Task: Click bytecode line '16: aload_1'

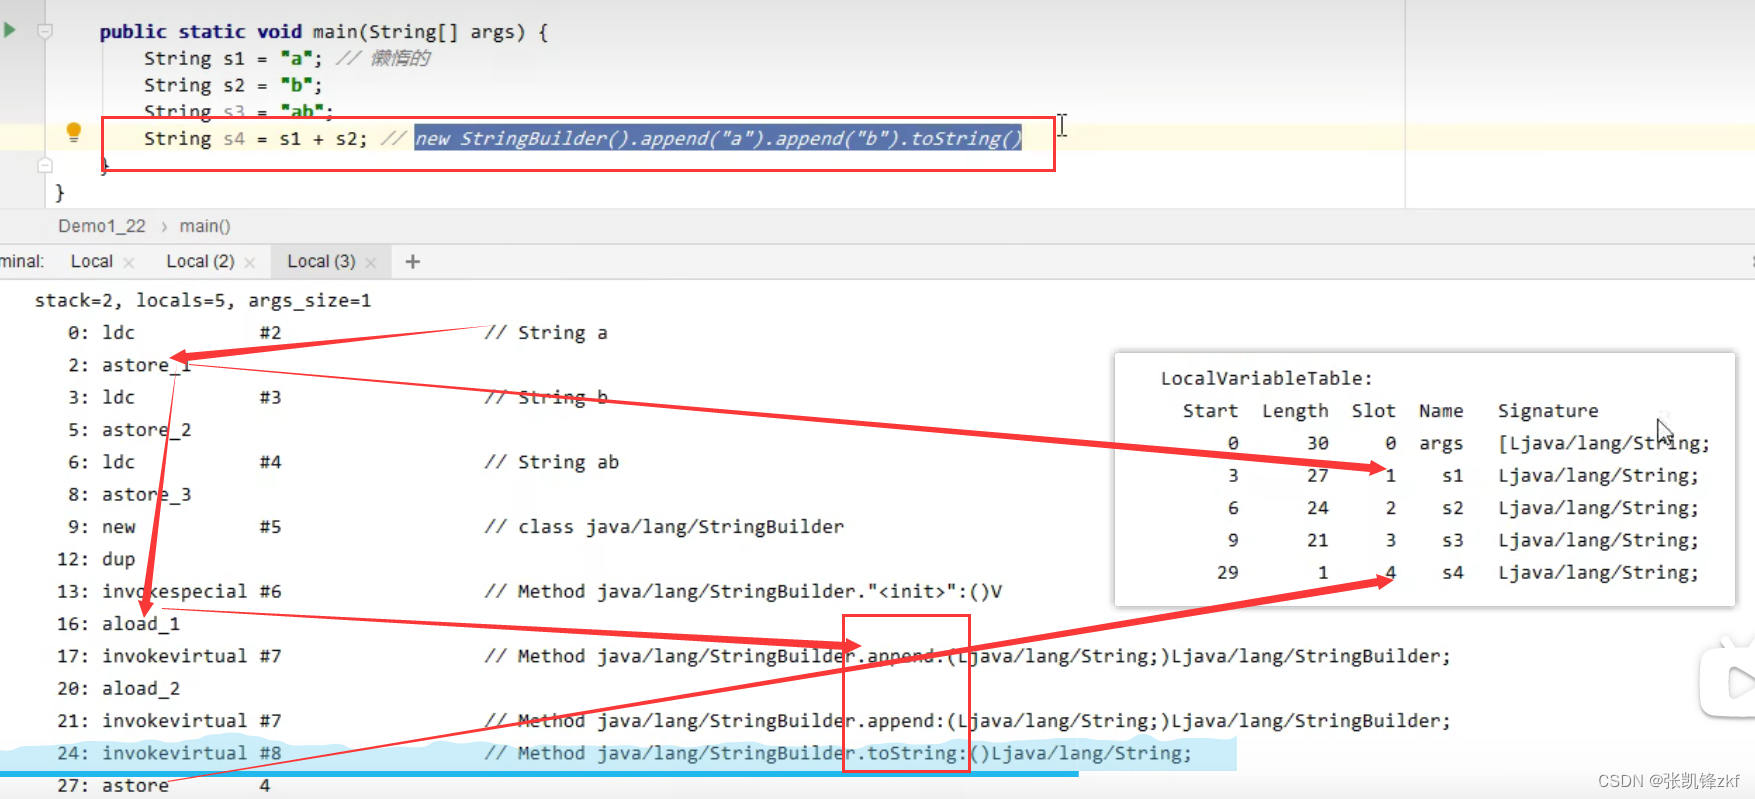Action: click(x=118, y=624)
